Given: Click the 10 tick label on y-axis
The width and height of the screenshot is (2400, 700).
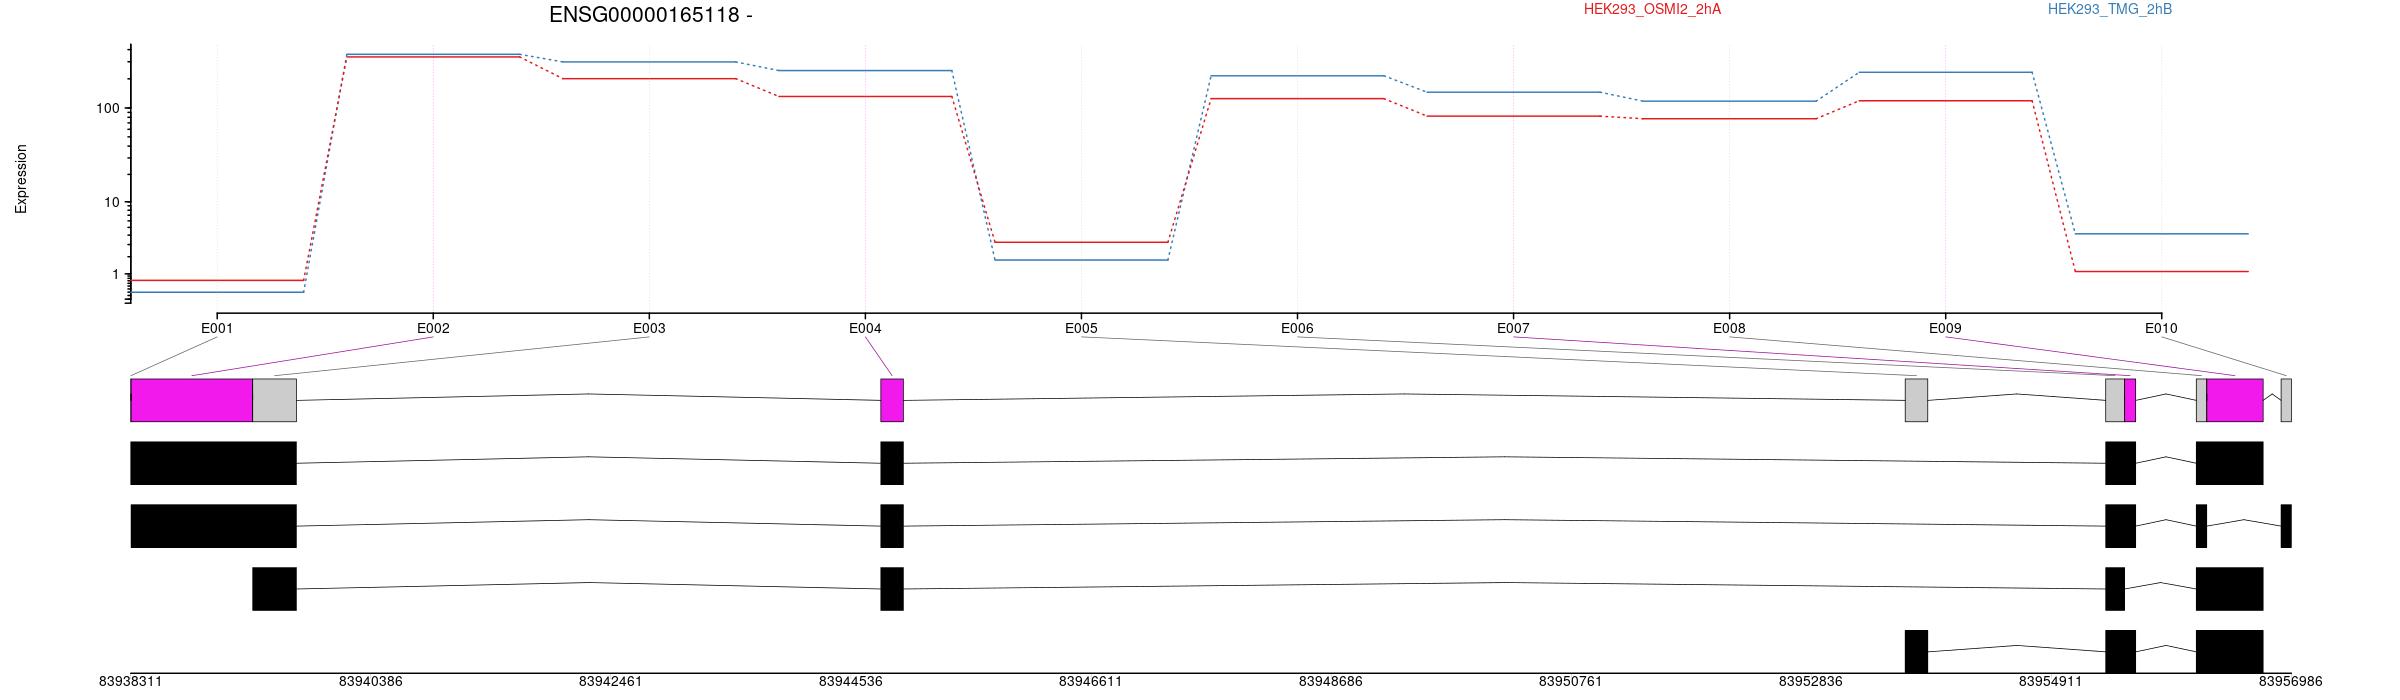Looking at the screenshot, I should 111,202.
